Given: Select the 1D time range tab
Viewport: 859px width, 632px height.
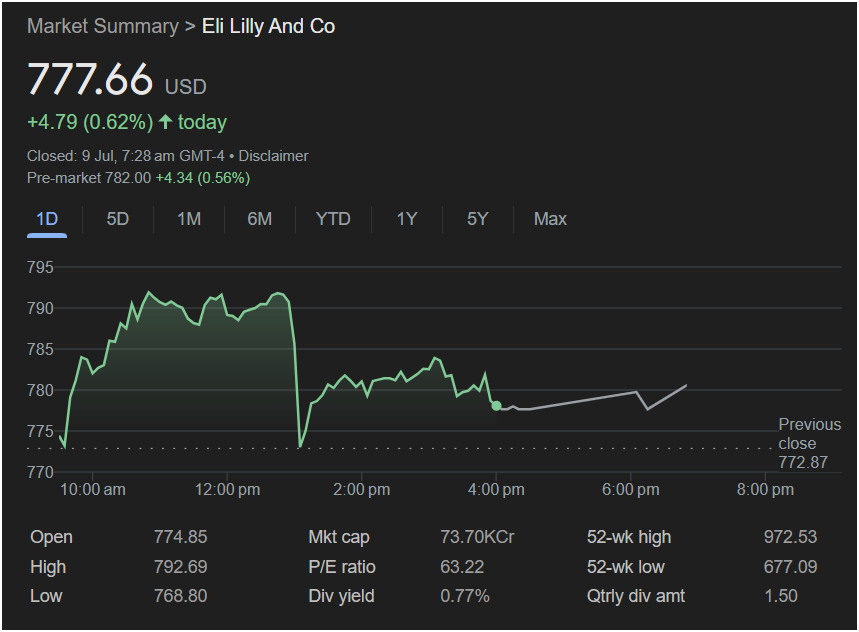Looking at the screenshot, I should (47, 219).
